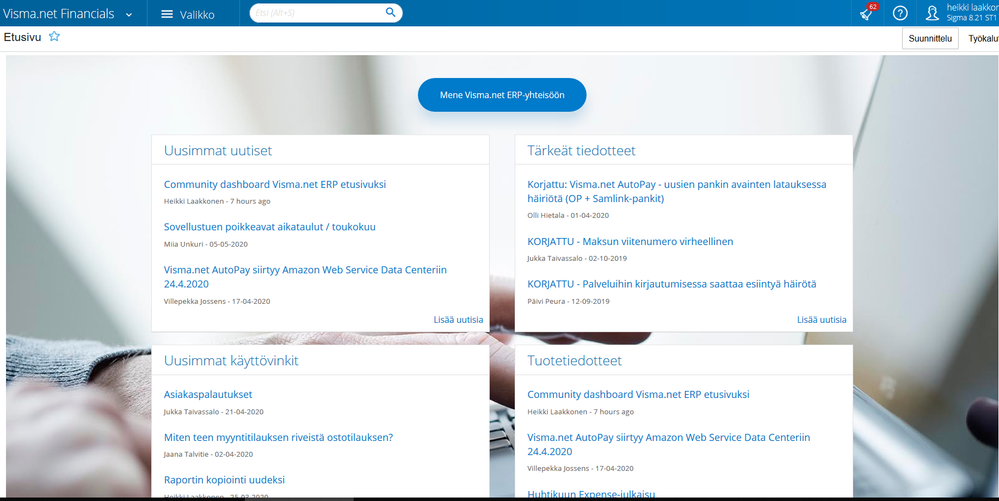Click the Tuotetiedotteet heading
Viewport: 999px width, 501px height.
574,361
